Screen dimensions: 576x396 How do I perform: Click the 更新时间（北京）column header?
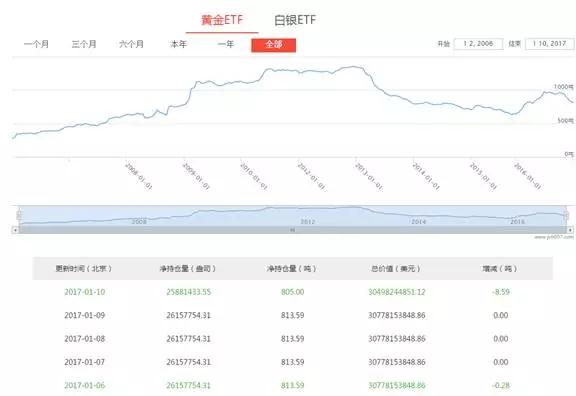[84, 269]
